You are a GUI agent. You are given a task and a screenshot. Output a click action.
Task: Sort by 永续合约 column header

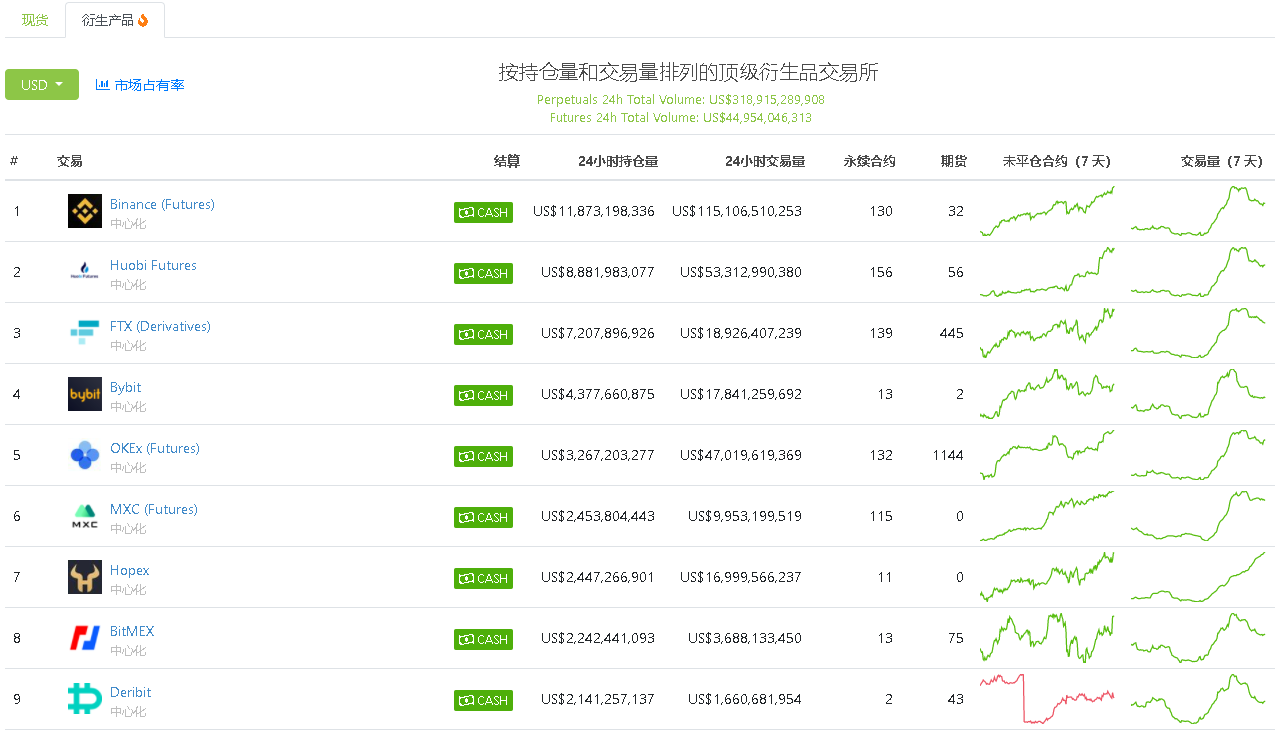pos(870,160)
